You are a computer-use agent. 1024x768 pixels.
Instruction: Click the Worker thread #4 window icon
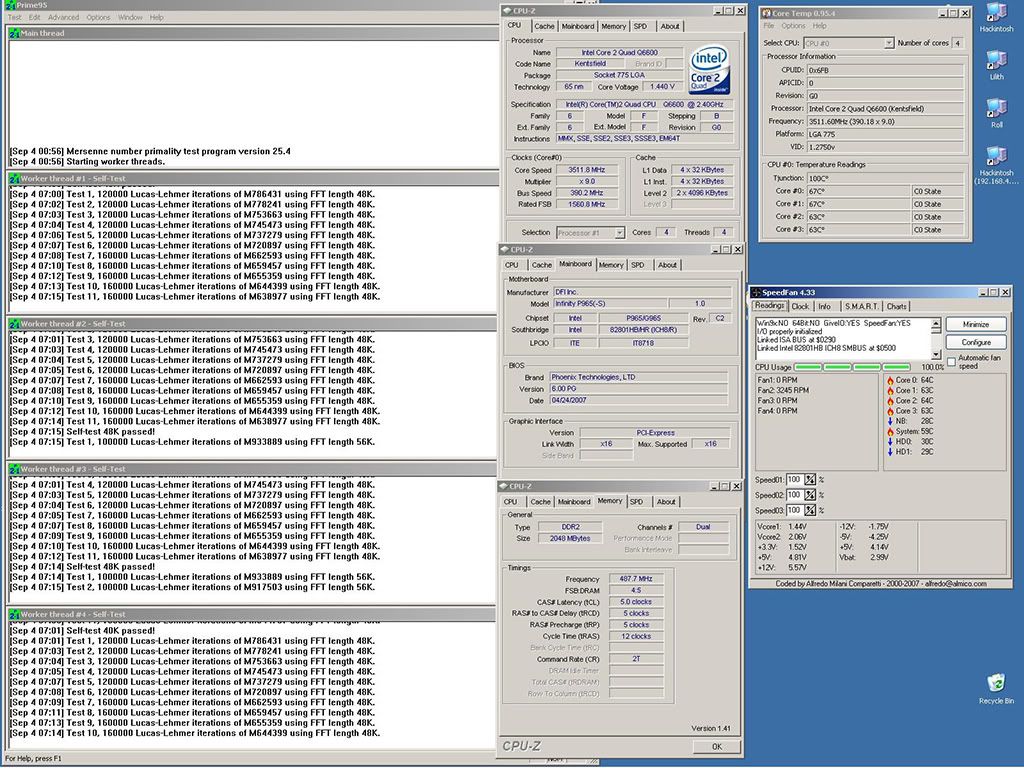point(14,615)
